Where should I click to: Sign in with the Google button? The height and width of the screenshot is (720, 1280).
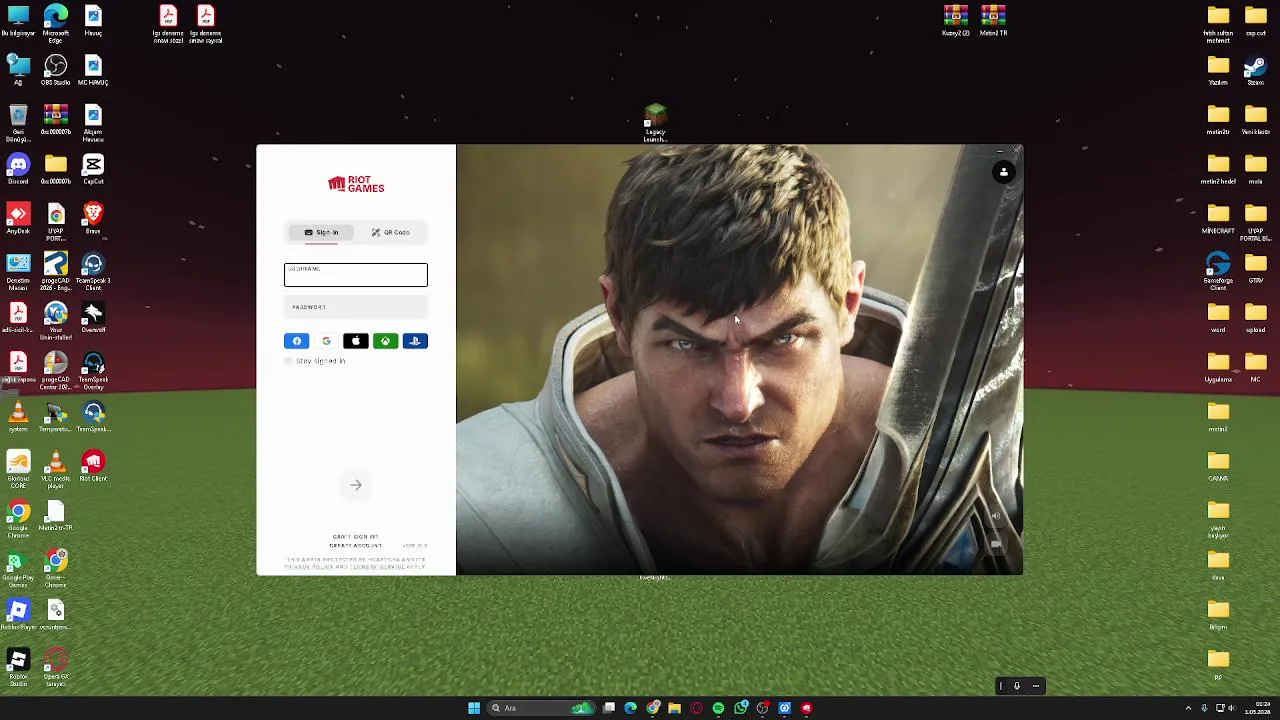click(326, 341)
